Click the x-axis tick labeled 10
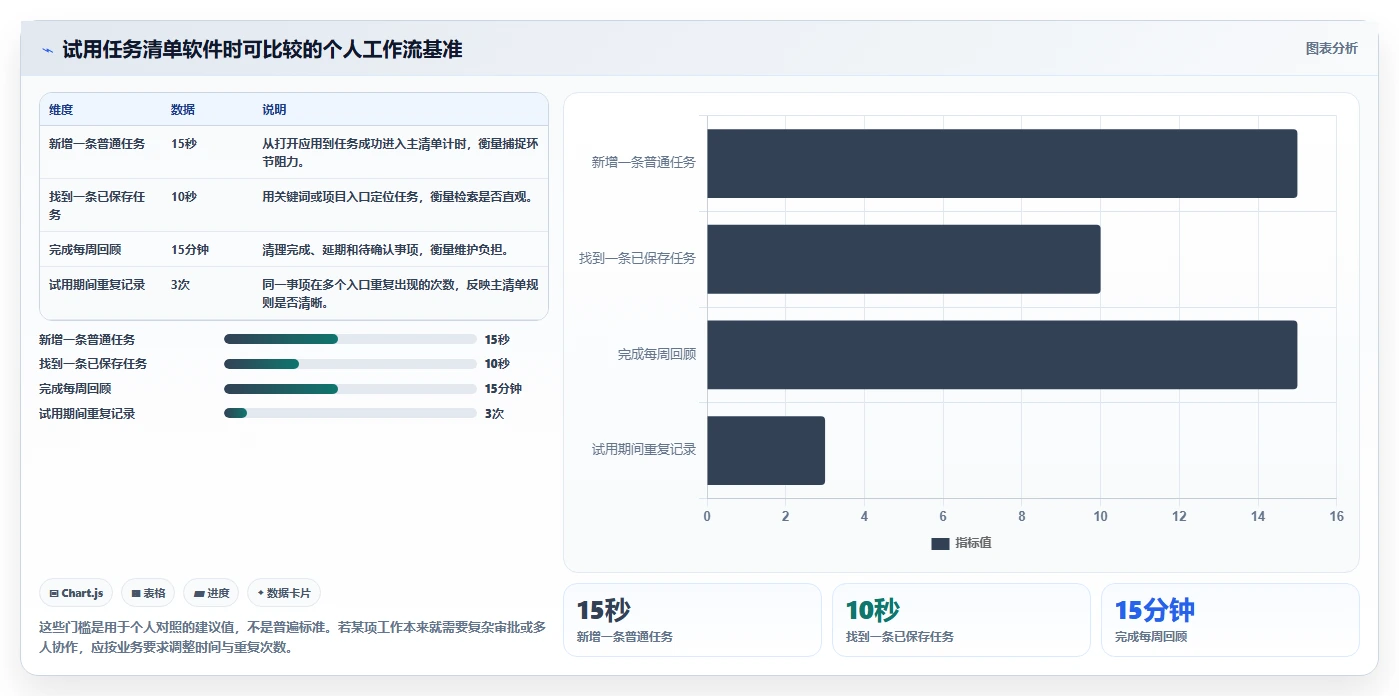 point(1100,517)
